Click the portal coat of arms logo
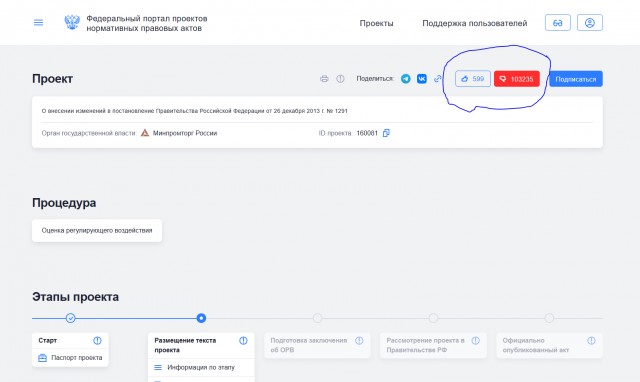The width and height of the screenshot is (640, 382). click(x=72, y=22)
